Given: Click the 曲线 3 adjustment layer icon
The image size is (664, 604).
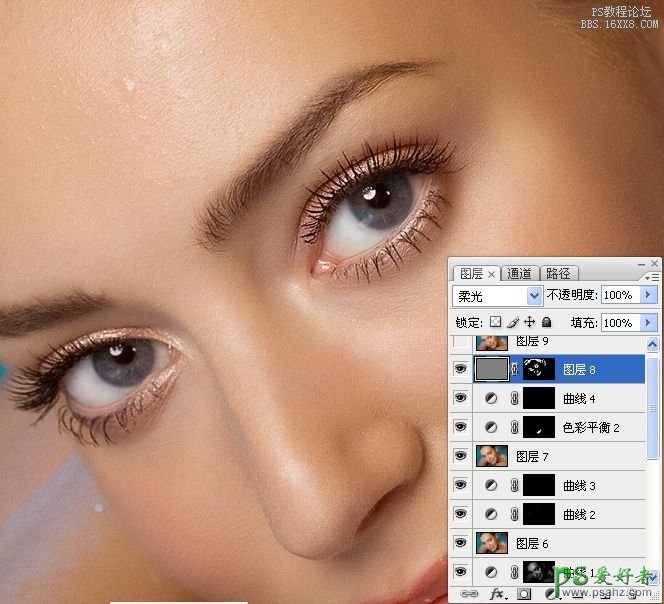Looking at the screenshot, I should pyautogui.click(x=491, y=485).
